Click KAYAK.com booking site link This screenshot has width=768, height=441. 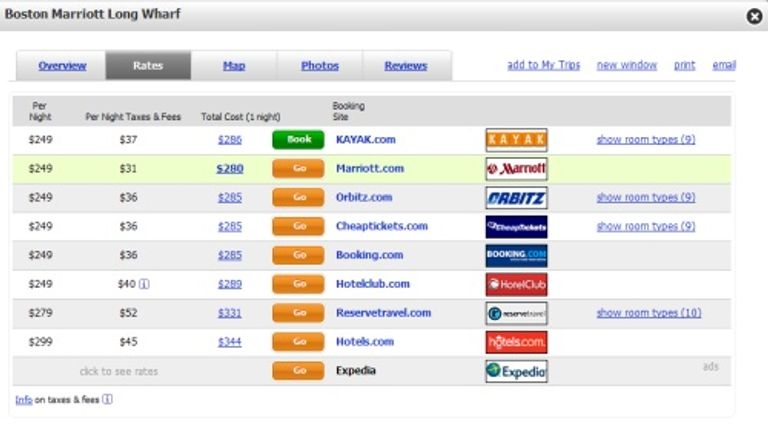pos(366,140)
